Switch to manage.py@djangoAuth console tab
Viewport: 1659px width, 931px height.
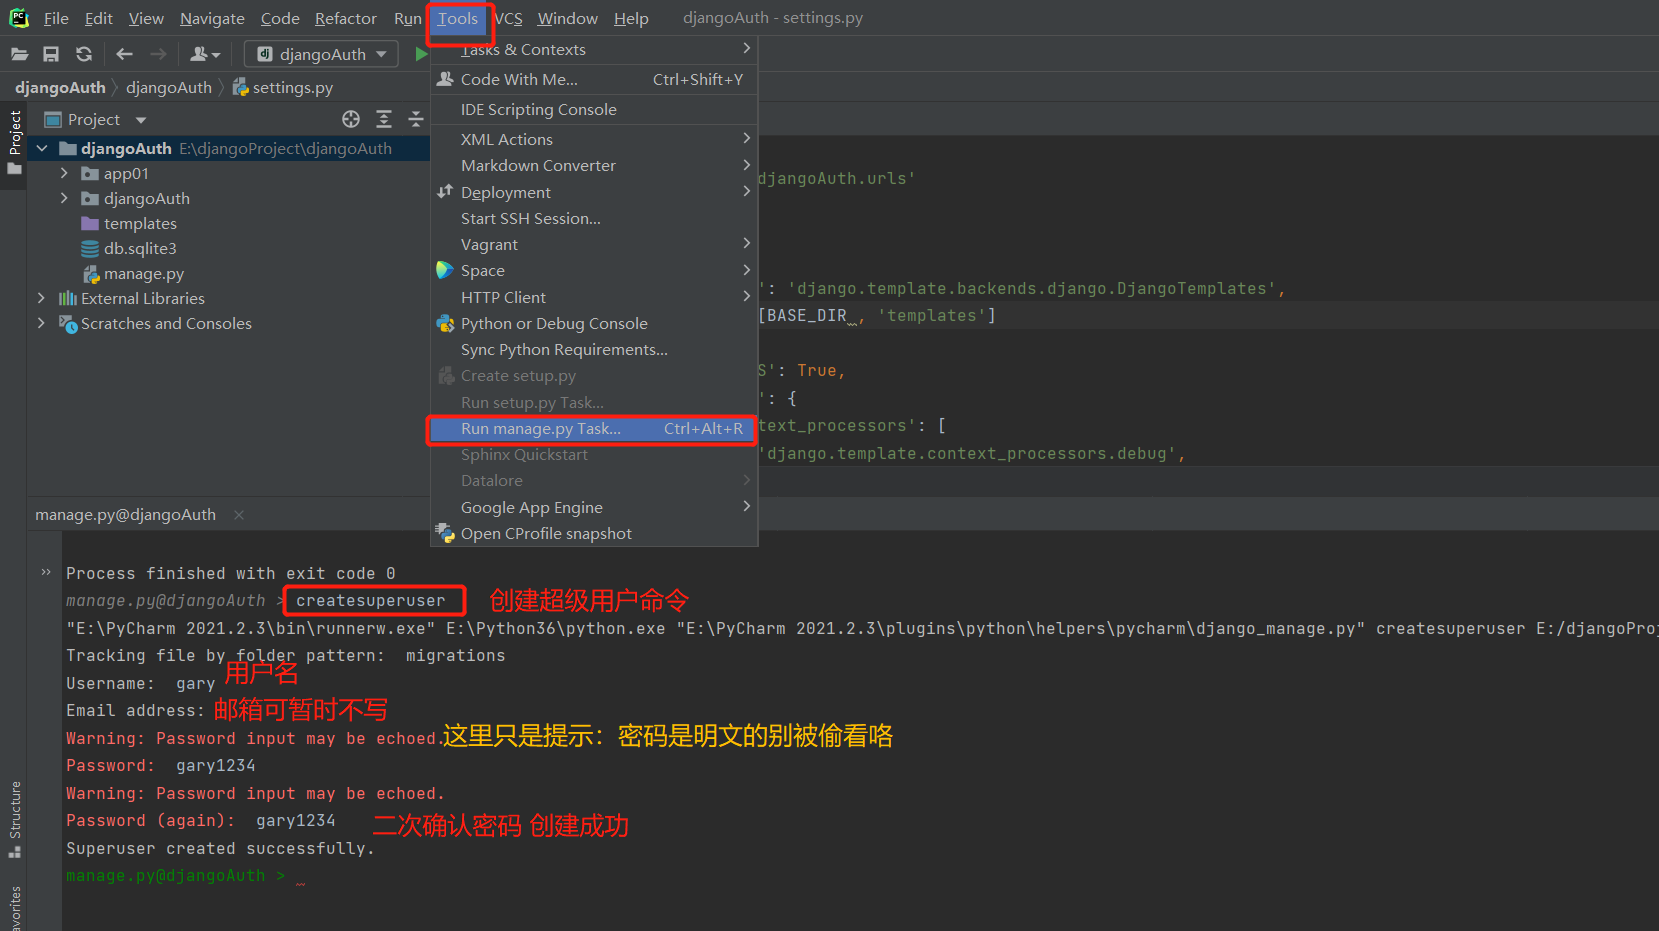point(125,515)
